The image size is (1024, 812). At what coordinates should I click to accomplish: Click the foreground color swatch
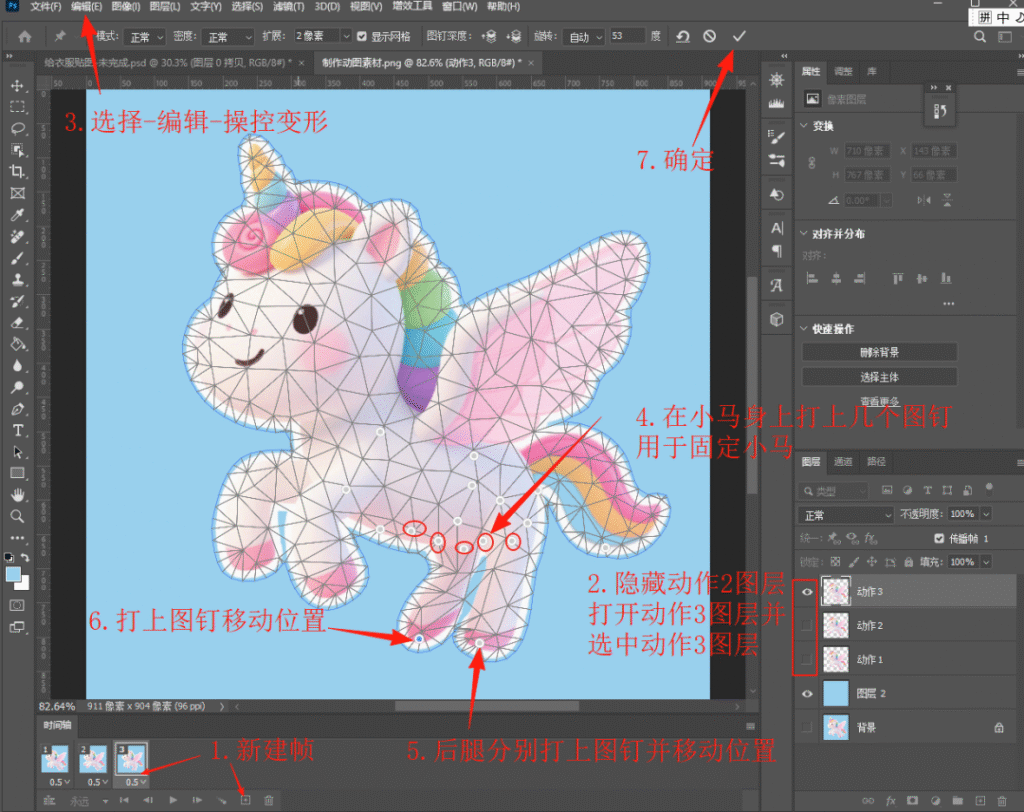(x=13, y=574)
